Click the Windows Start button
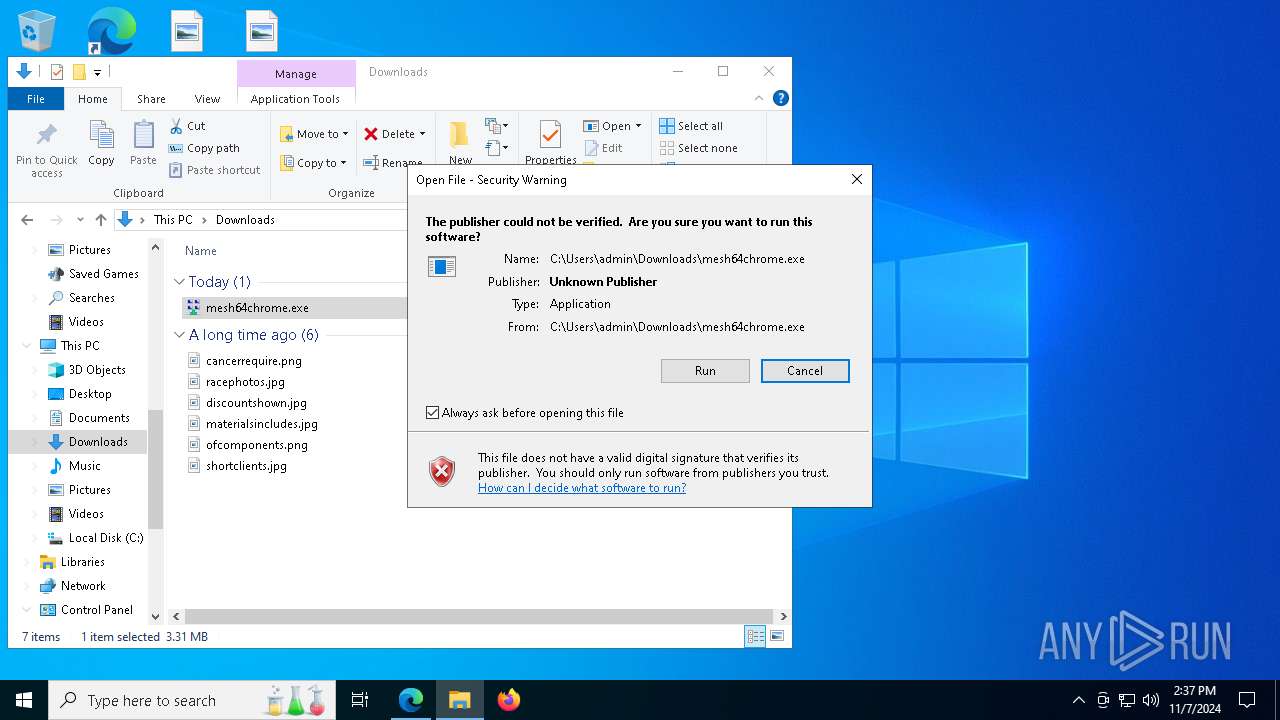Viewport: 1280px width, 720px height. pyautogui.click(x=24, y=700)
